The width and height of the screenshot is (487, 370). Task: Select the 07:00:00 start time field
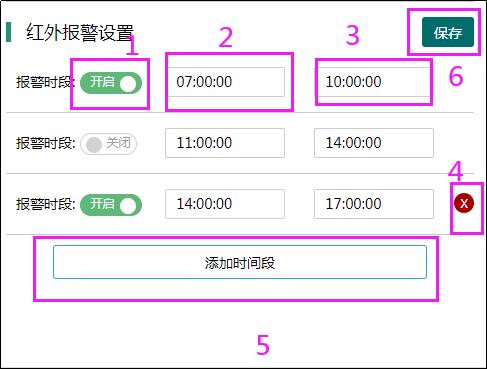click(225, 82)
